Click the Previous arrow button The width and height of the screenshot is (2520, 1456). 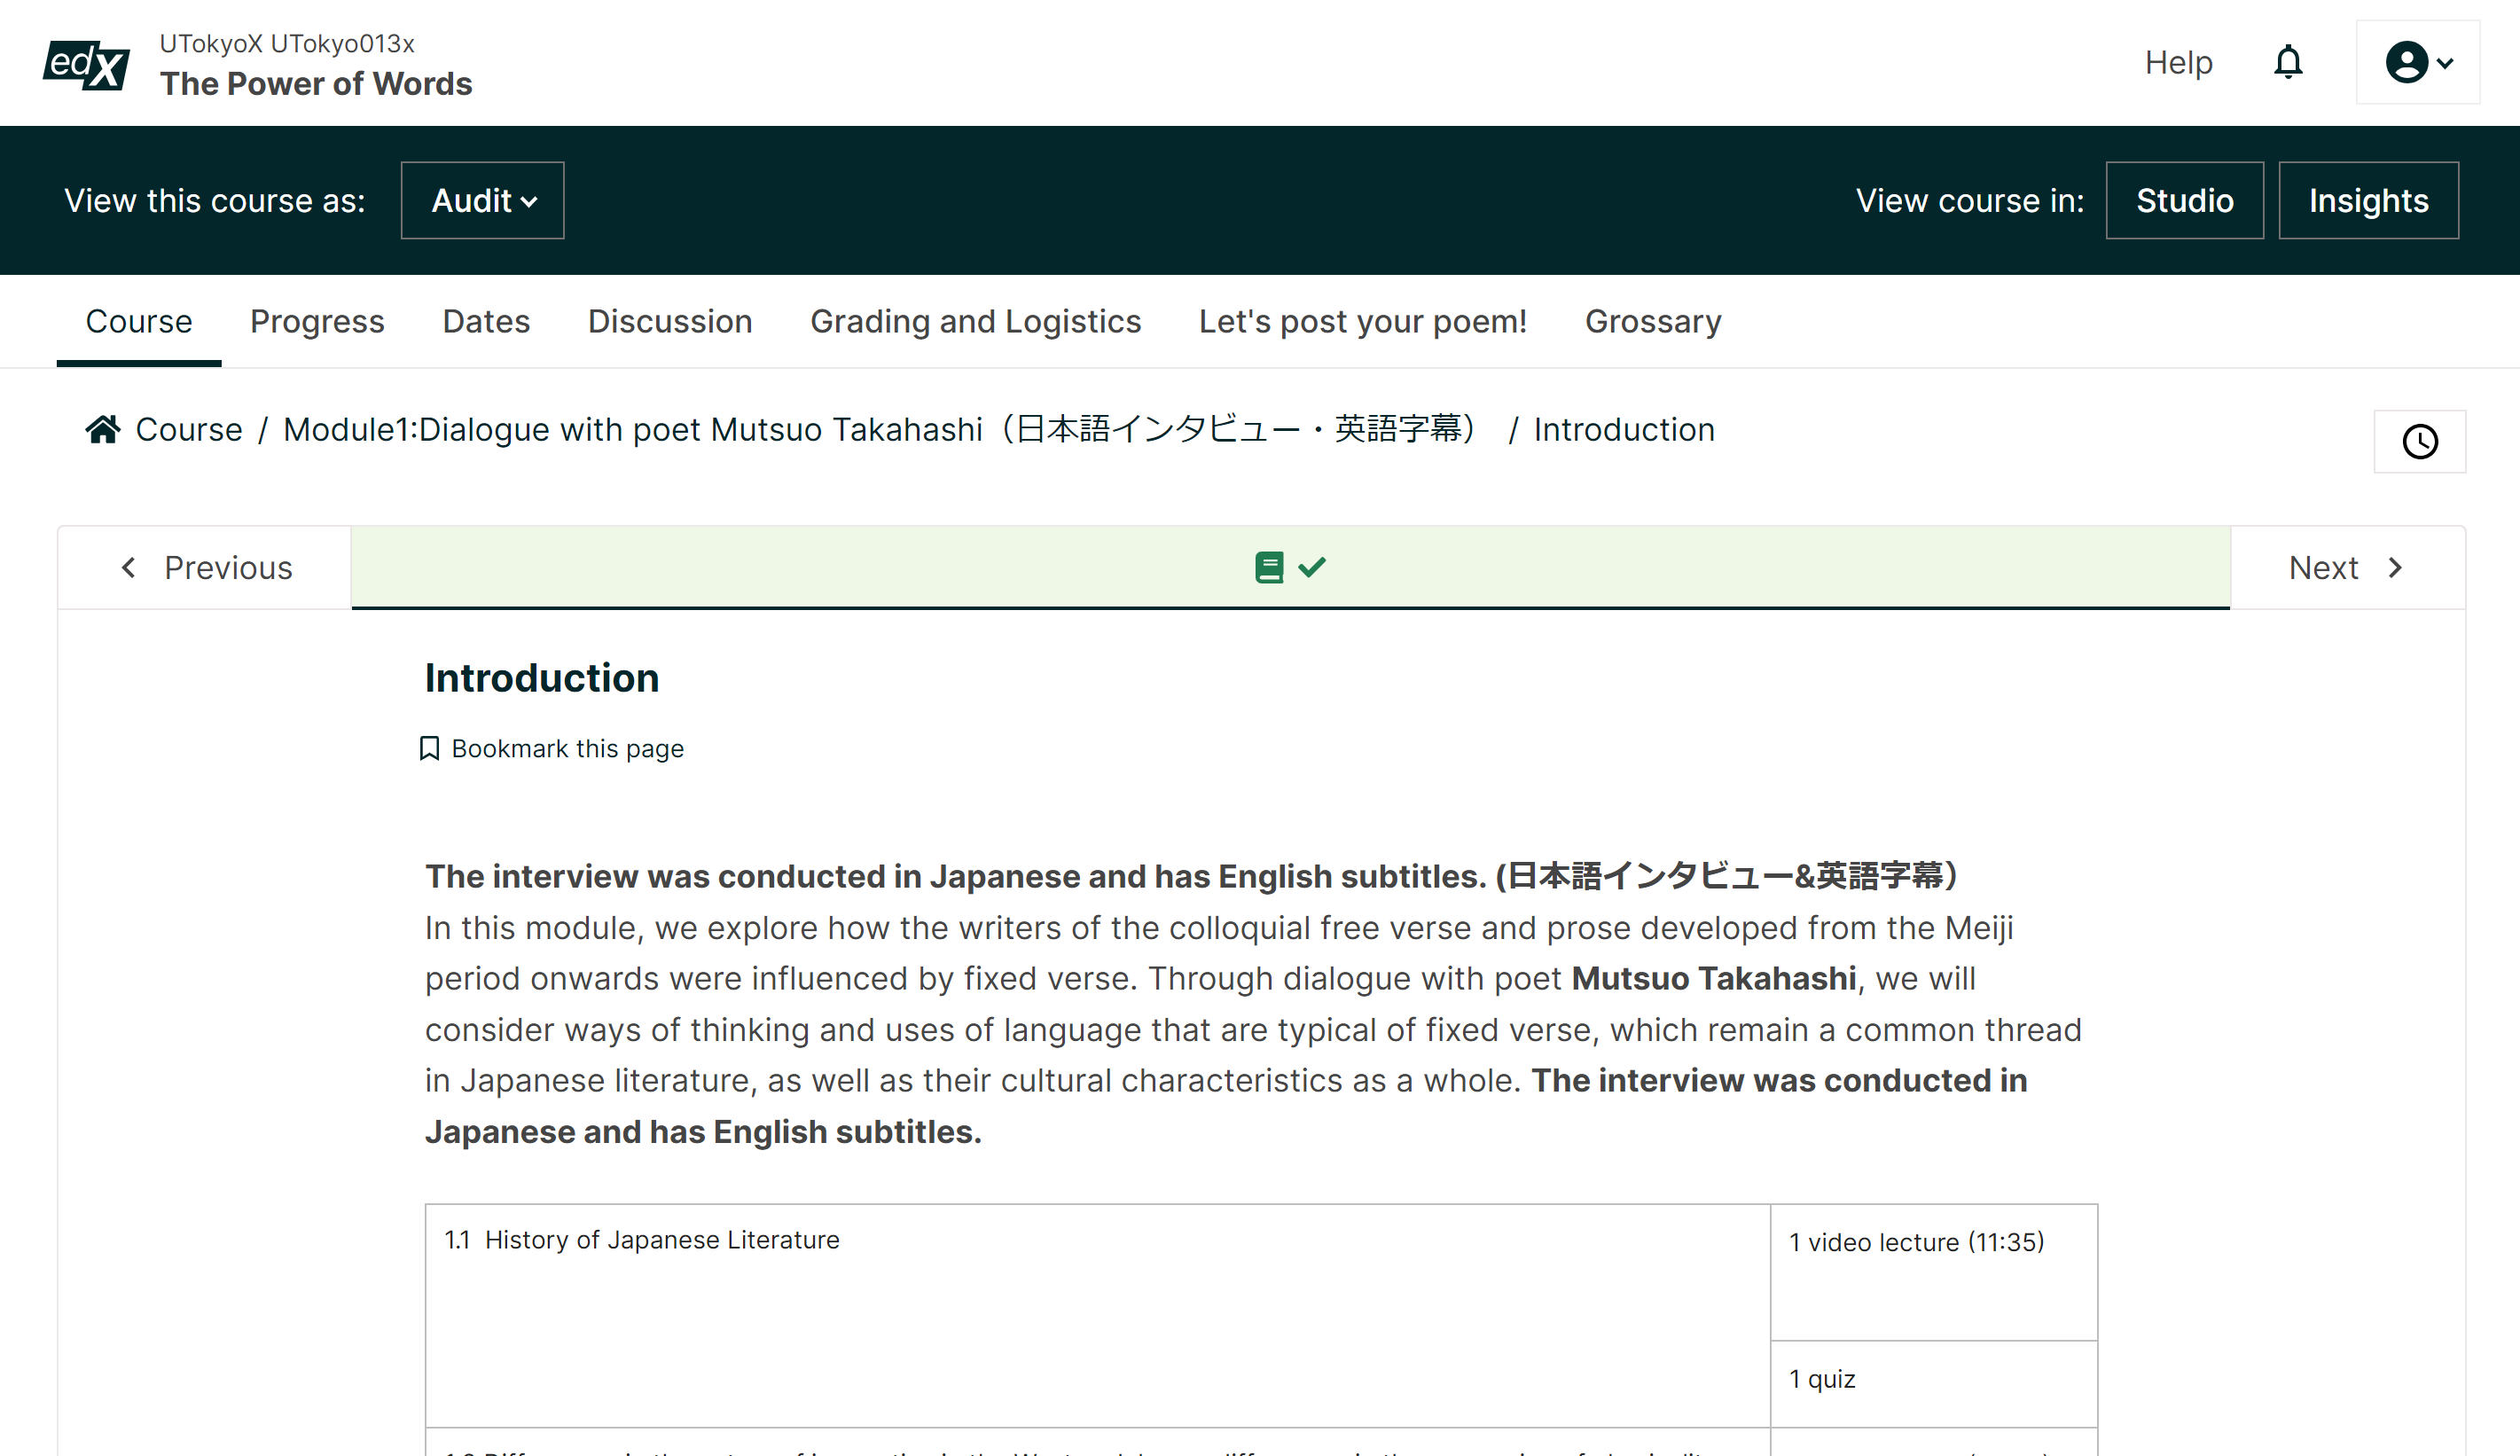(205, 568)
